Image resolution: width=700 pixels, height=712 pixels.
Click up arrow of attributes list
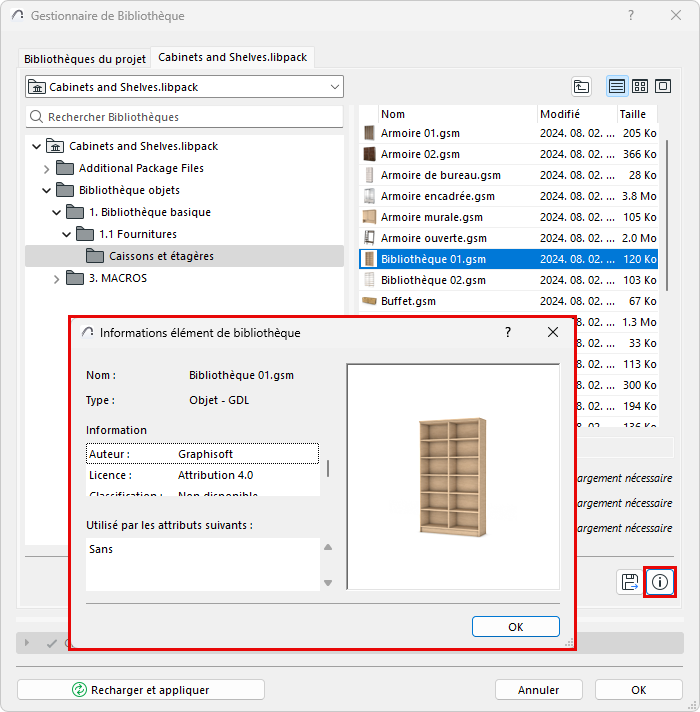pos(328,547)
